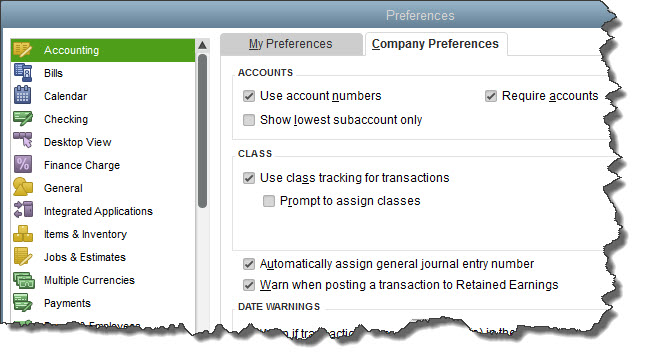Uncheck Warn when posting to Retained Earnings
This screenshot has height=363, width=646.
(249, 285)
